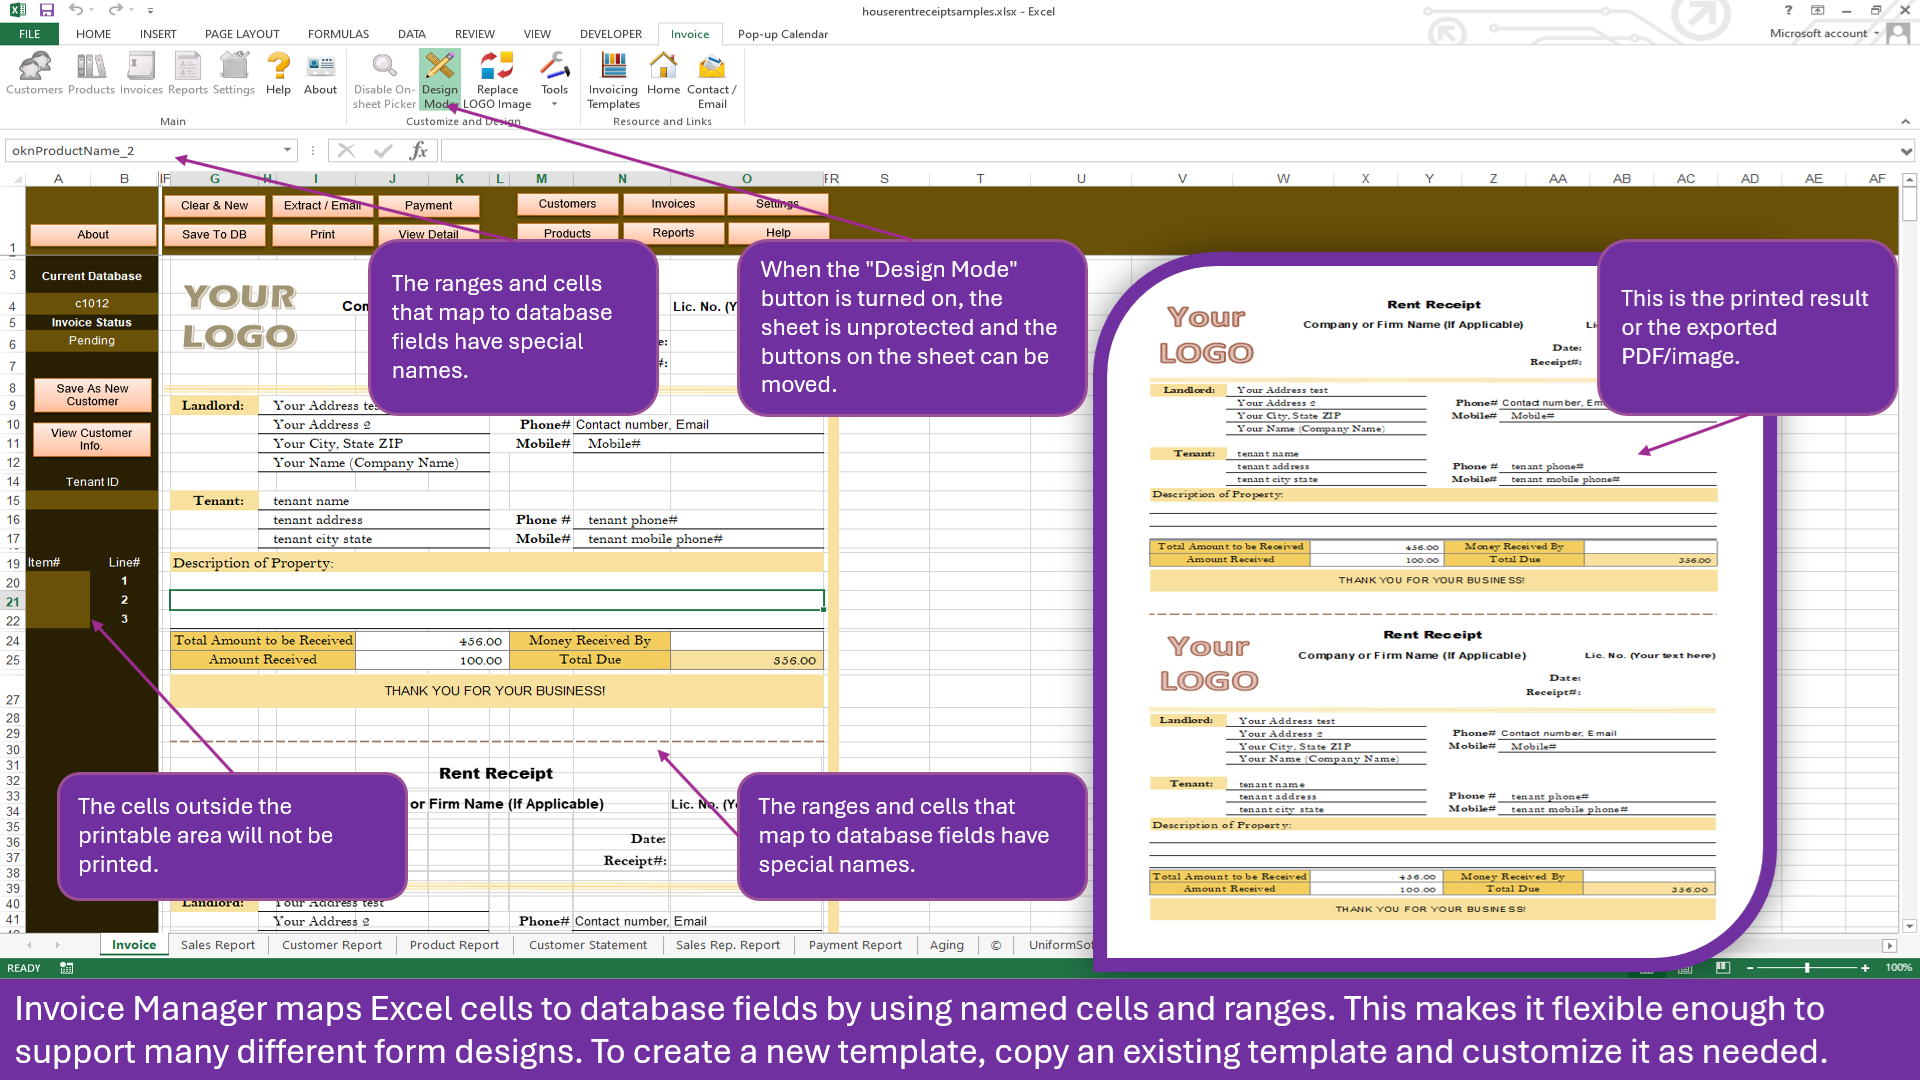Click Replace LOGO Image

point(497,81)
